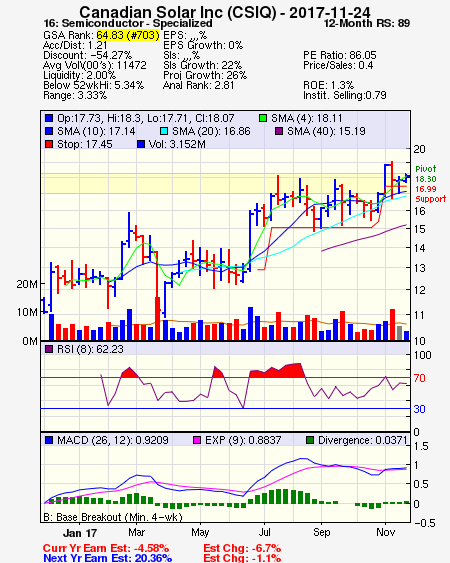Click the green Divergence legend square
Screen dimensions: 450x563
coord(310,440)
